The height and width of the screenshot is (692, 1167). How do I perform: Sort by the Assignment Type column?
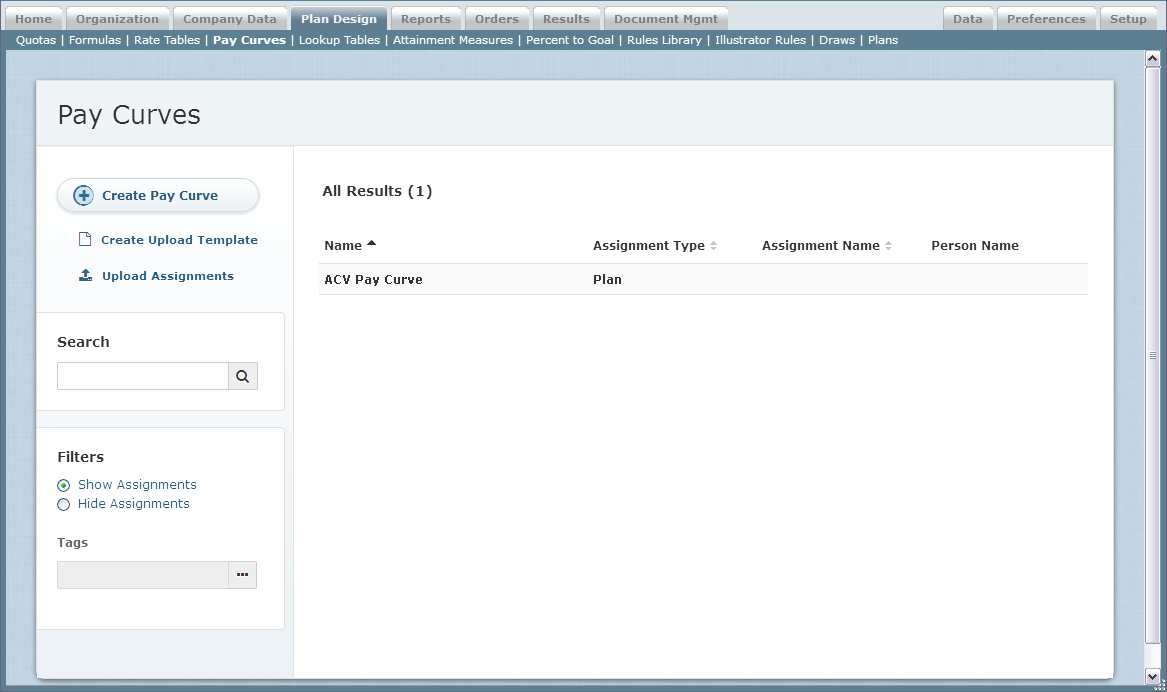coord(648,245)
